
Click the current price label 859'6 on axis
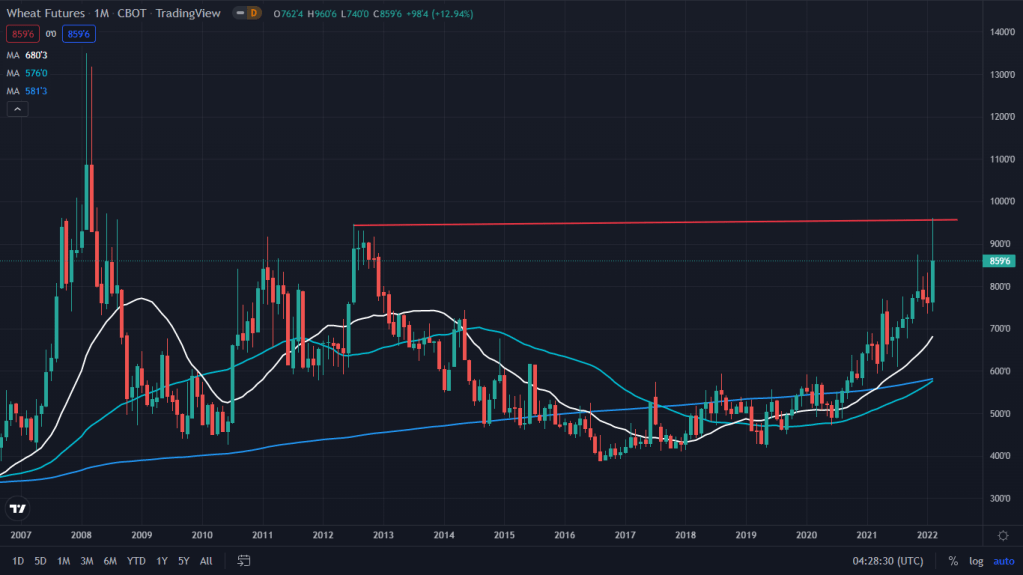coord(1000,261)
